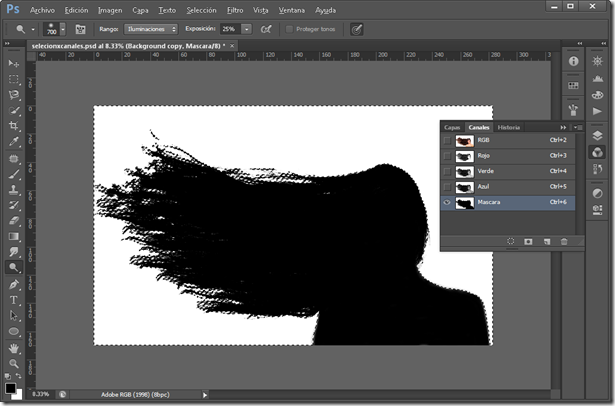615x406 pixels.
Task: Collapse the Canales panel with double arrows
Action: pyautogui.click(x=563, y=127)
